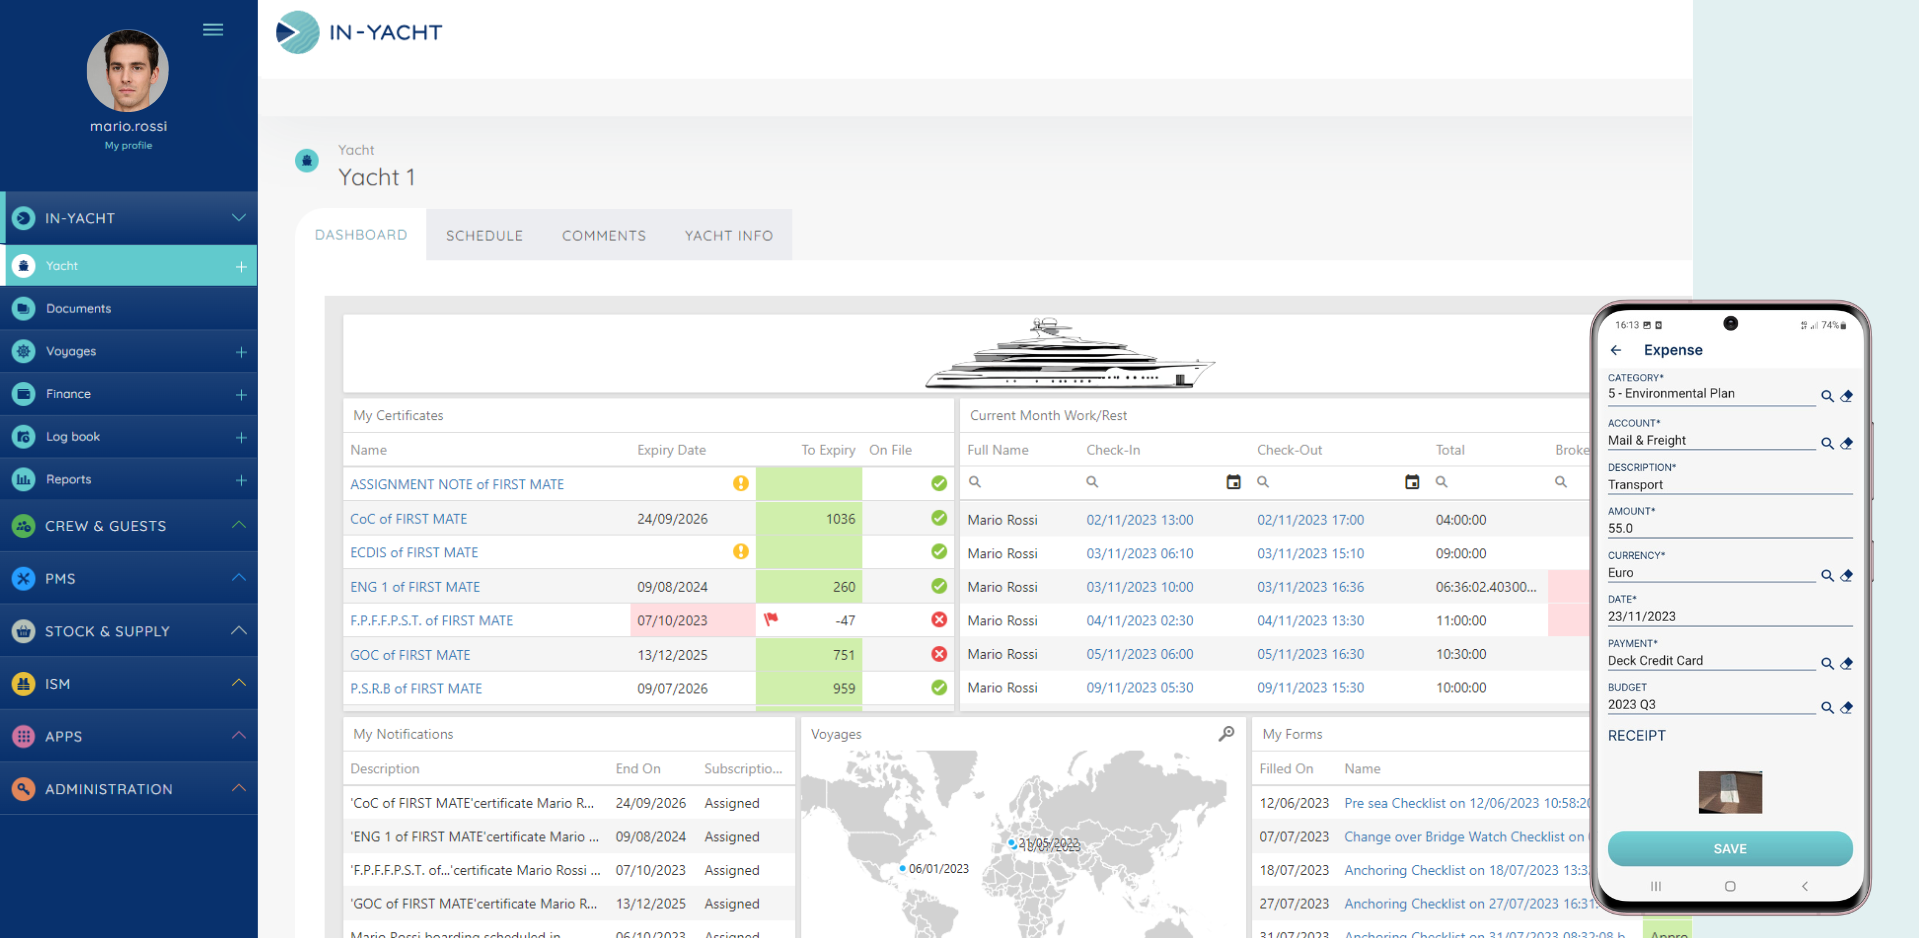Click the green check for CoC of FIRST MATE
The image size is (1919, 938).
click(x=938, y=519)
